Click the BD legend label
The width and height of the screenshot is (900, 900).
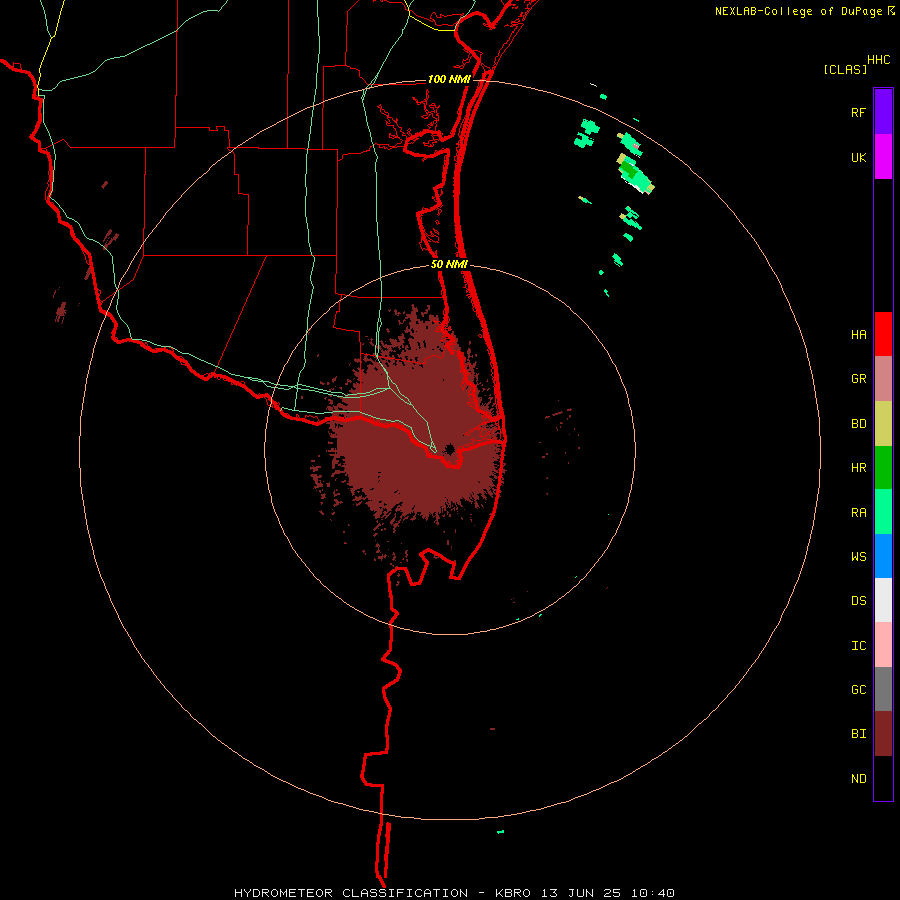tap(858, 424)
